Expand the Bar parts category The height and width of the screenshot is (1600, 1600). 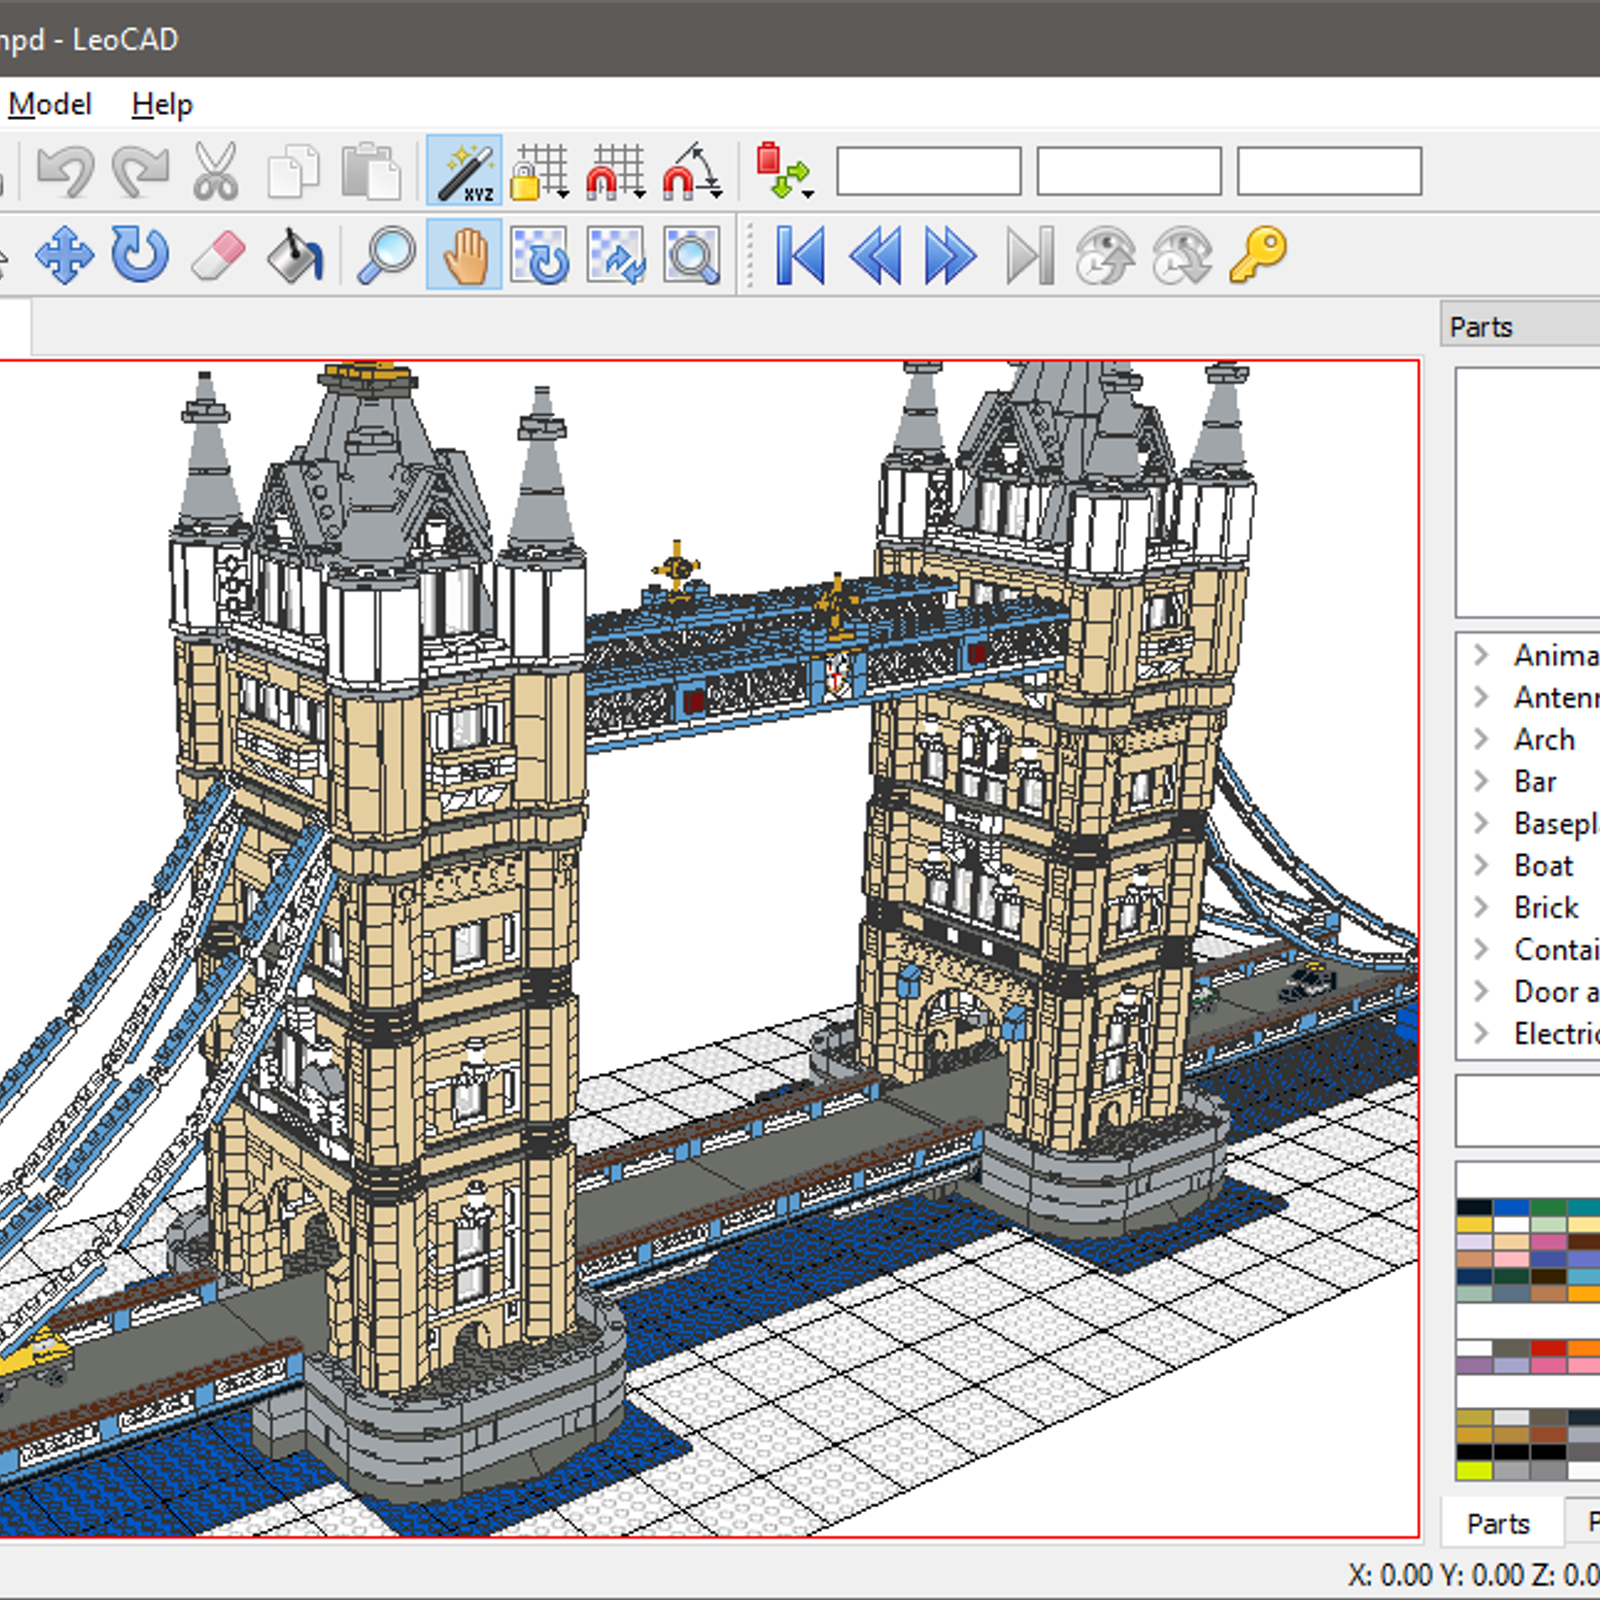click(1482, 781)
